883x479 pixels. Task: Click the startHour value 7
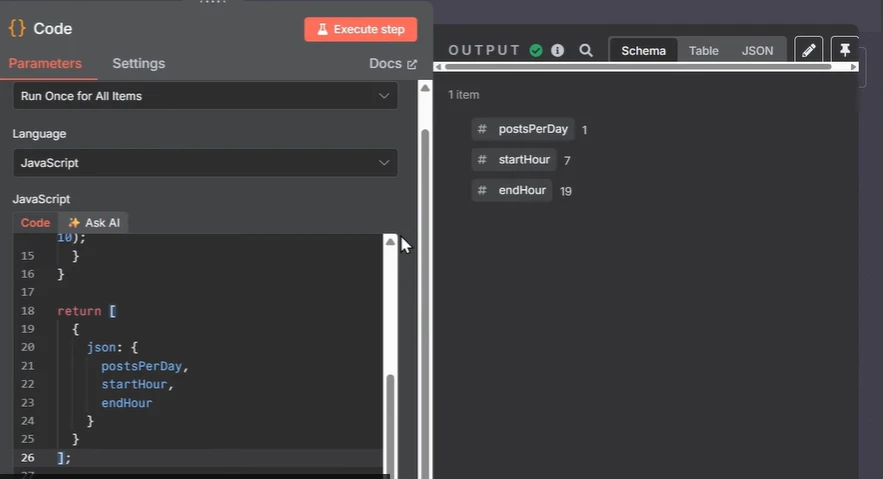[x=567, y=161]
